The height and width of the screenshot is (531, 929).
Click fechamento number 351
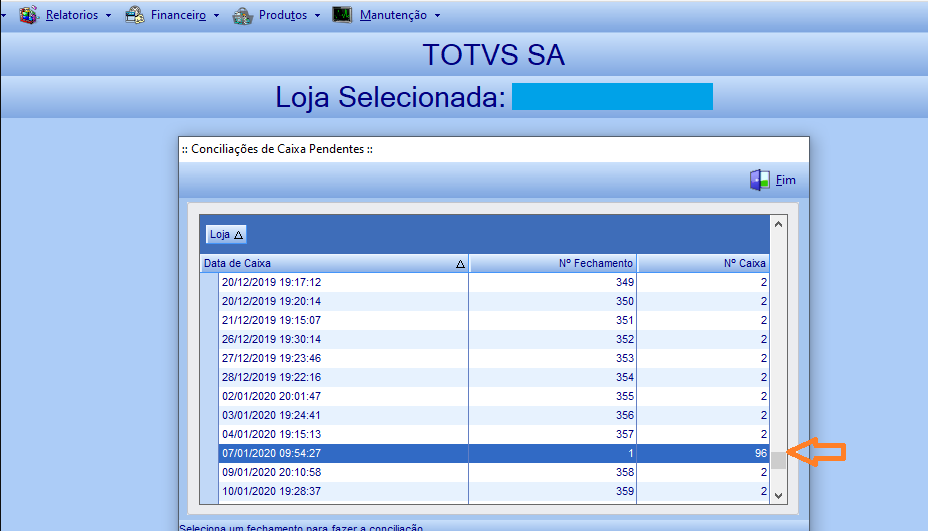pyautogui.click(x=624, y=320)
